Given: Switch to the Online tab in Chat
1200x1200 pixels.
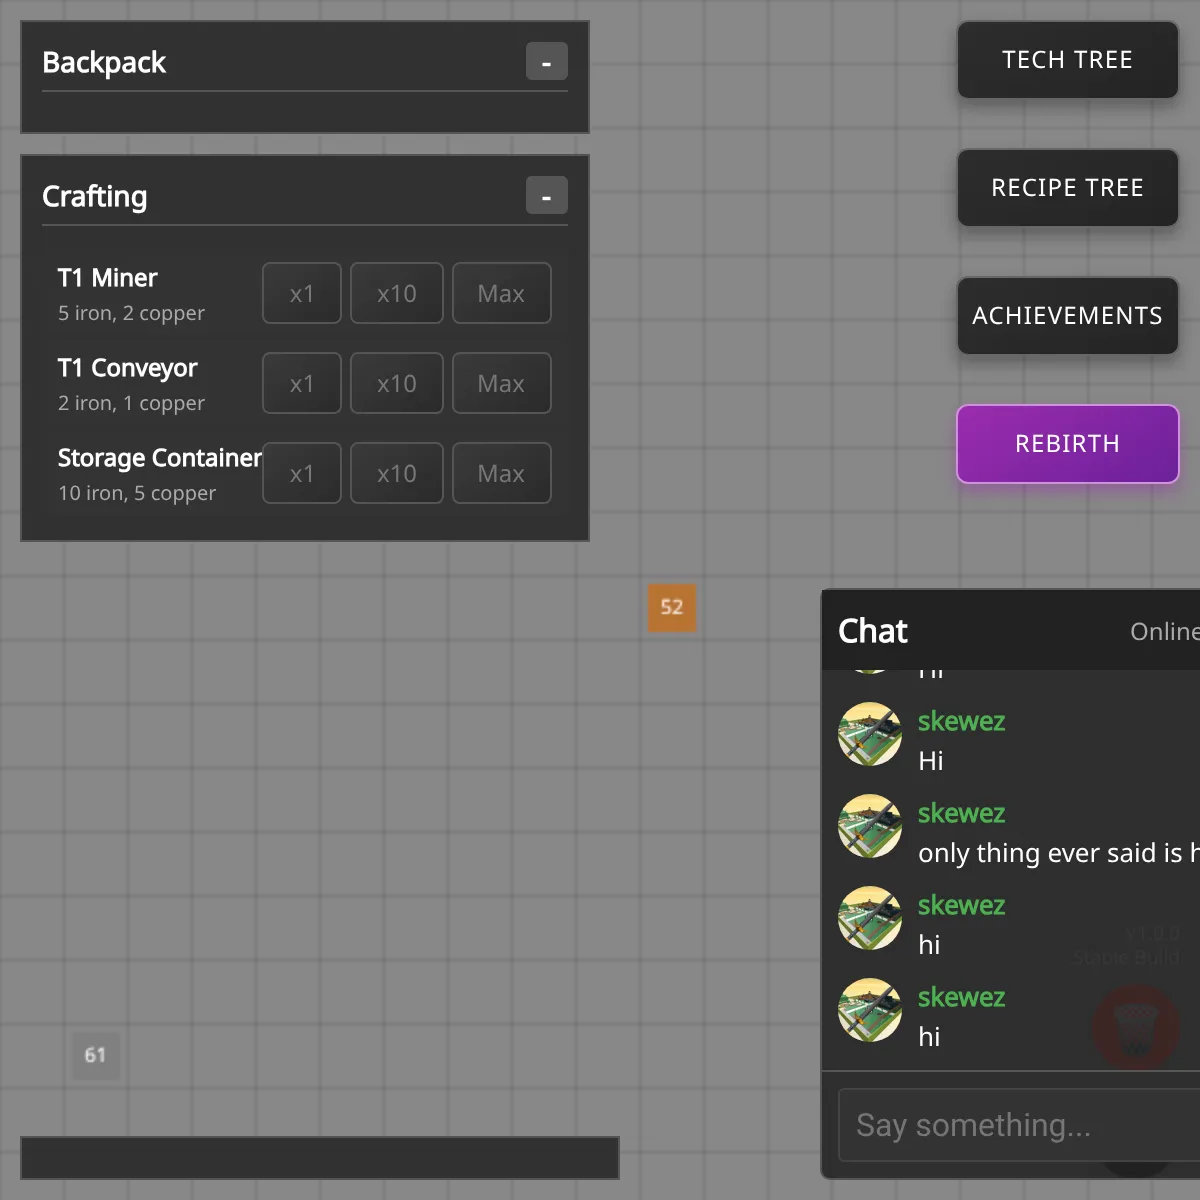Looking at the screenshot, I should [x=1163, y=632].
